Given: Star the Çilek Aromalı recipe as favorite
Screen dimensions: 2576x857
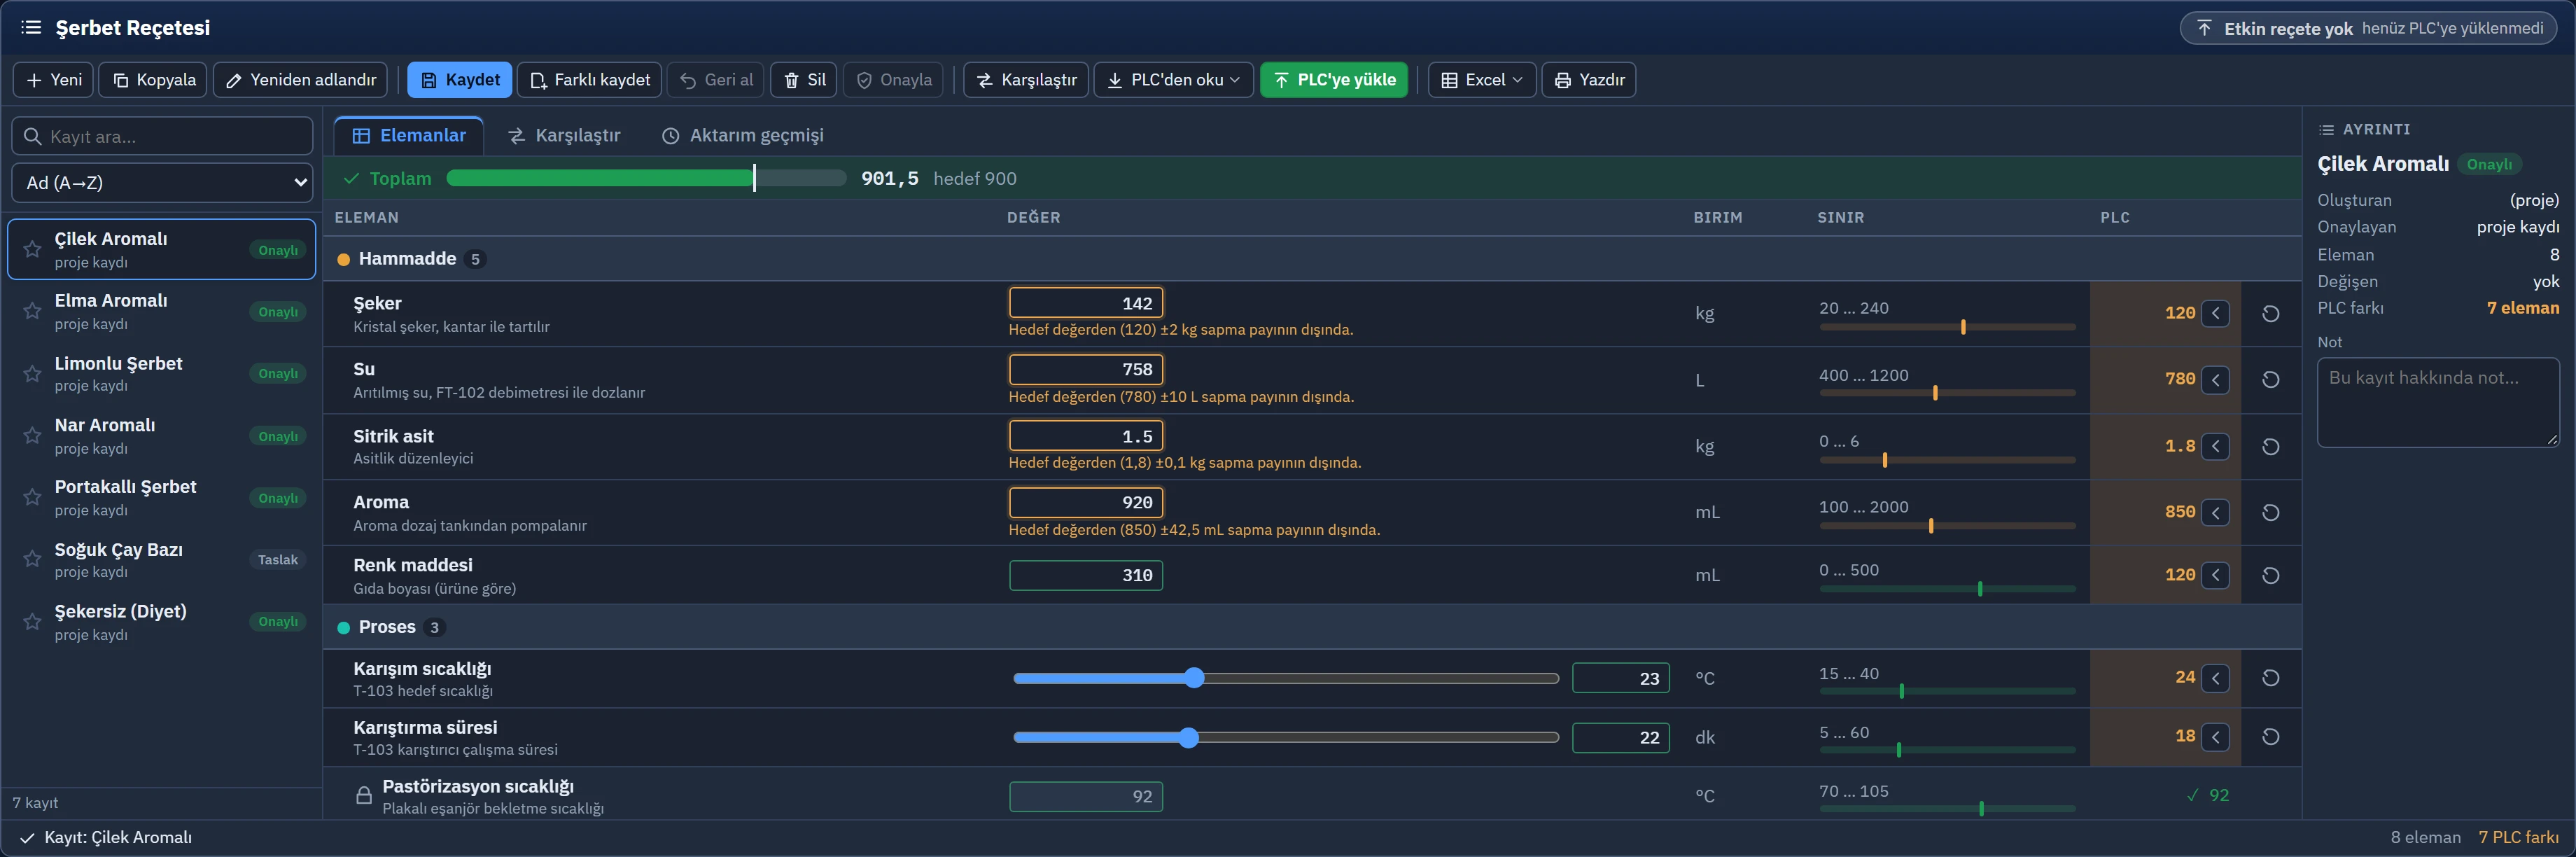Looking at the screenshot, I should tap(32, 249).
